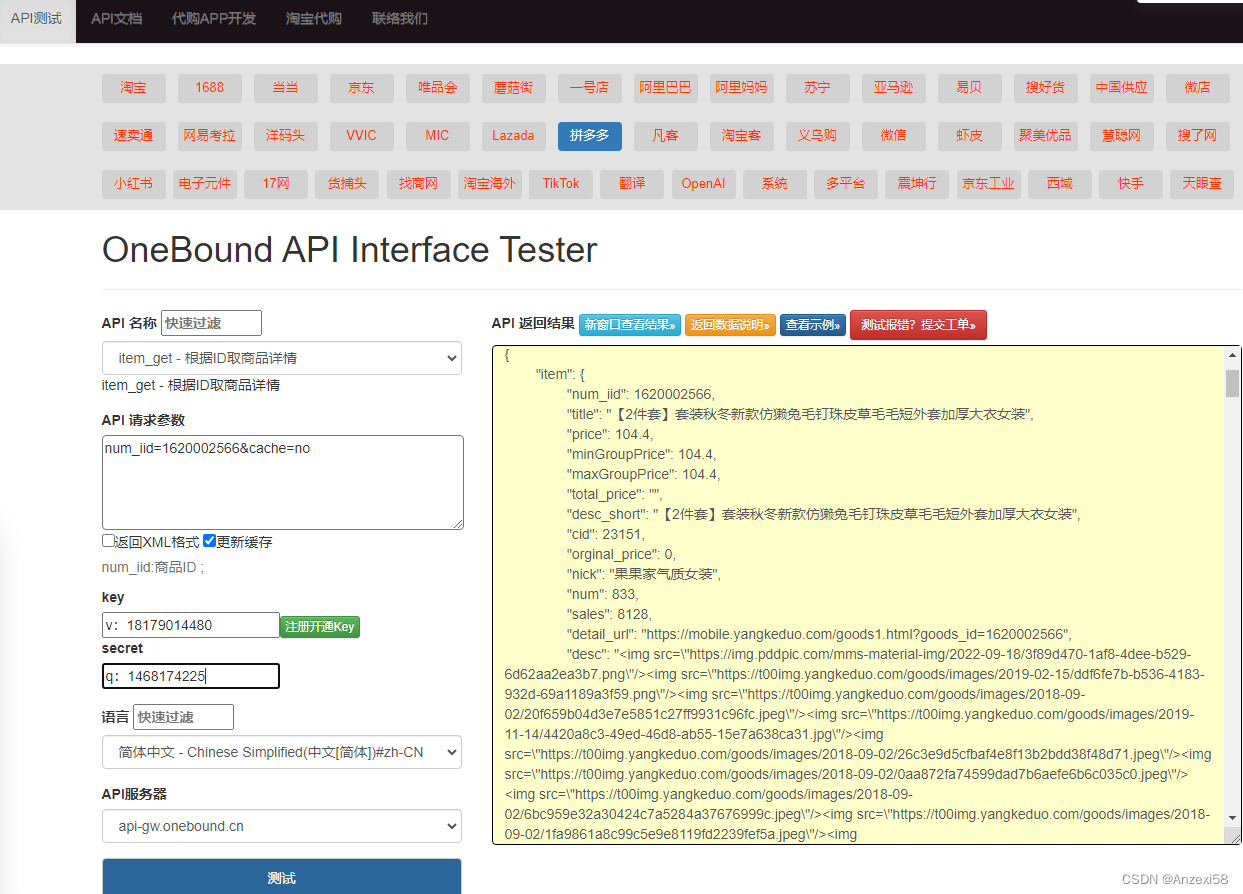Switch to the API测试 tab
1243x894 pixels.
click(x=37, y=19)
